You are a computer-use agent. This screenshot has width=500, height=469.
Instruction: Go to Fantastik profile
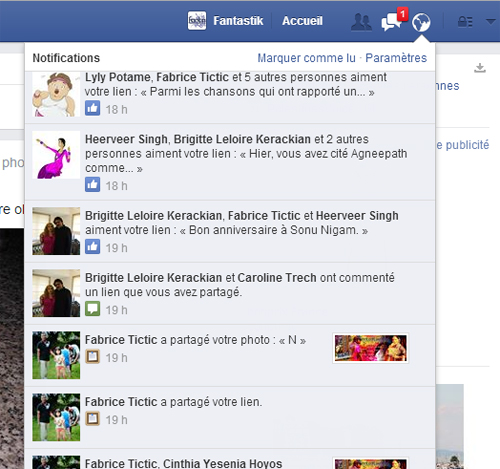point(238,21)
